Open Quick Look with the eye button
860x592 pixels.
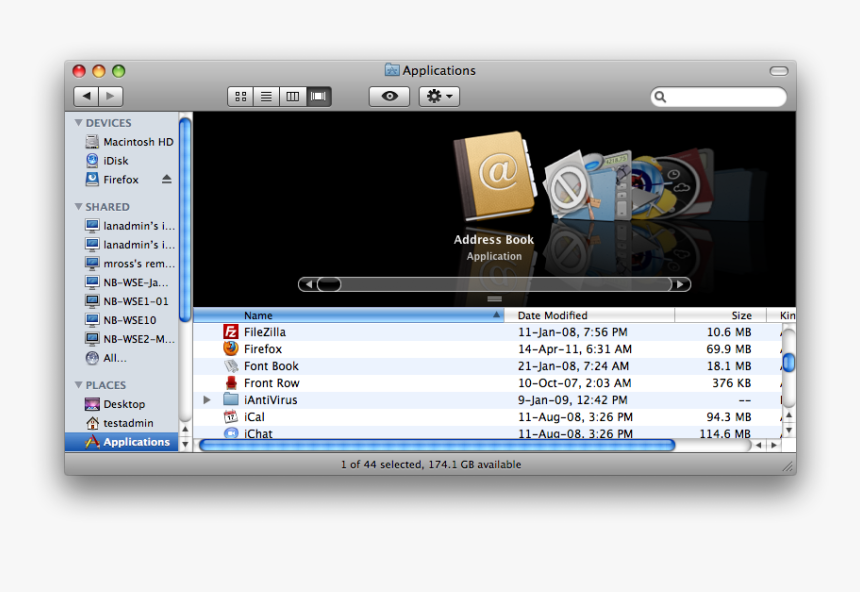coord(389,96)
